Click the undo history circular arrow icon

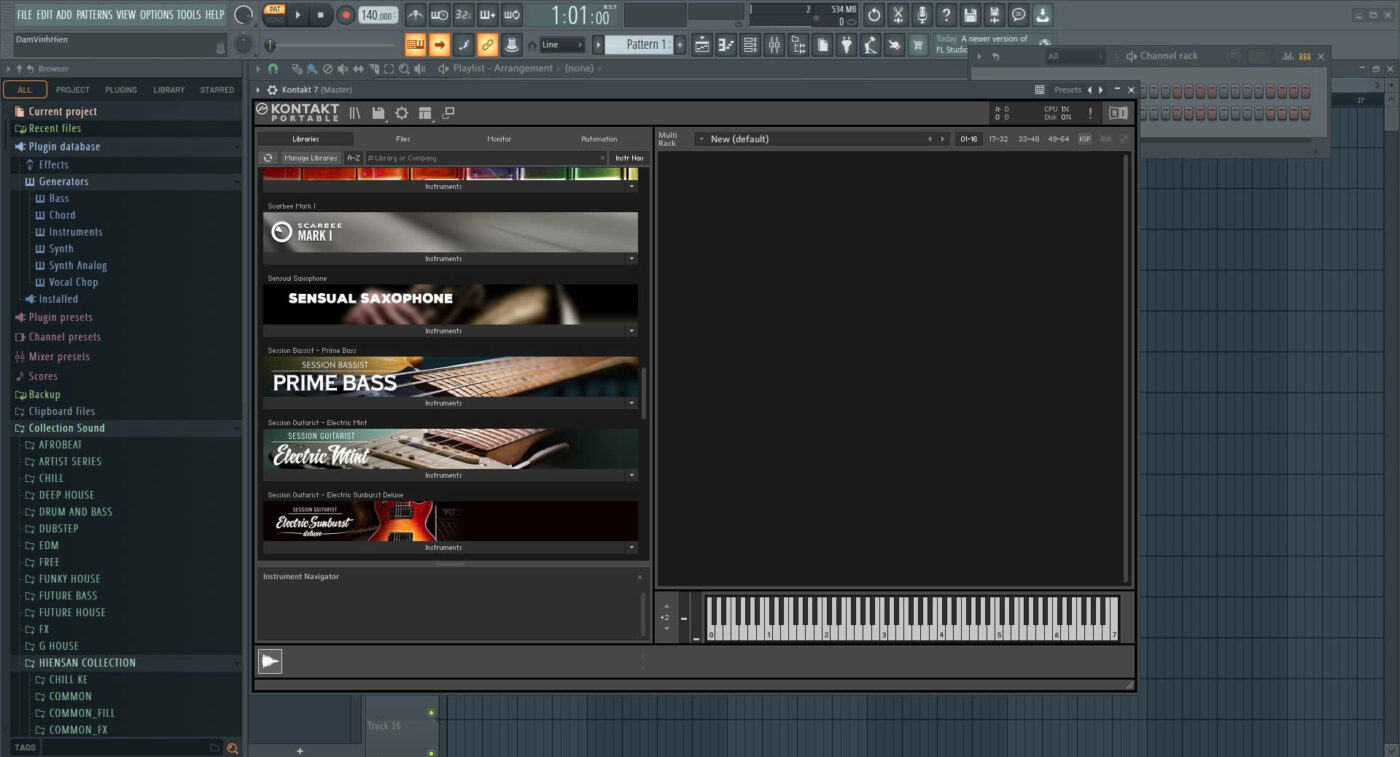tap(874, 15)
